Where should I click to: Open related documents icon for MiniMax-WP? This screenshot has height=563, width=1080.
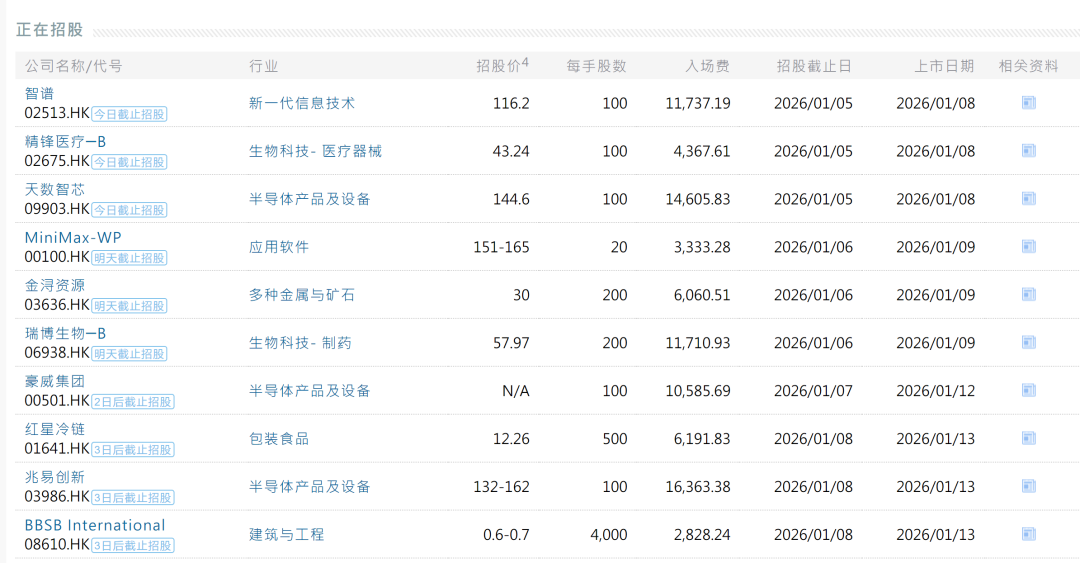pyautogui.click(x=1028, y=246)
